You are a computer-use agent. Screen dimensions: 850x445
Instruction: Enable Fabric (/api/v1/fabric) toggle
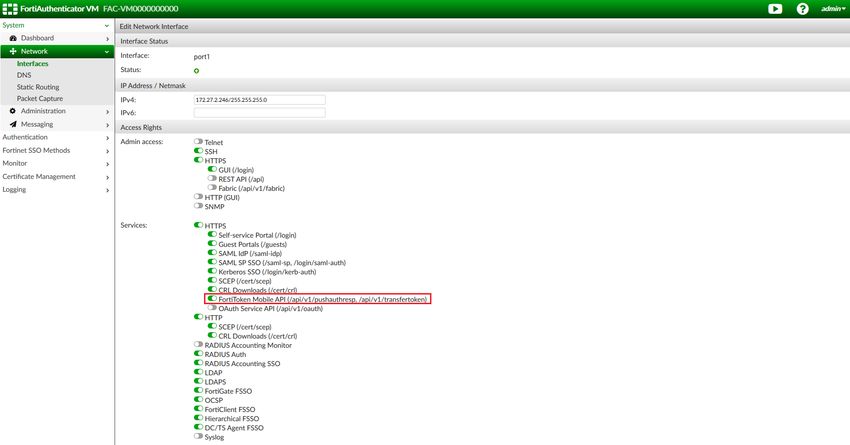(212, 188)
